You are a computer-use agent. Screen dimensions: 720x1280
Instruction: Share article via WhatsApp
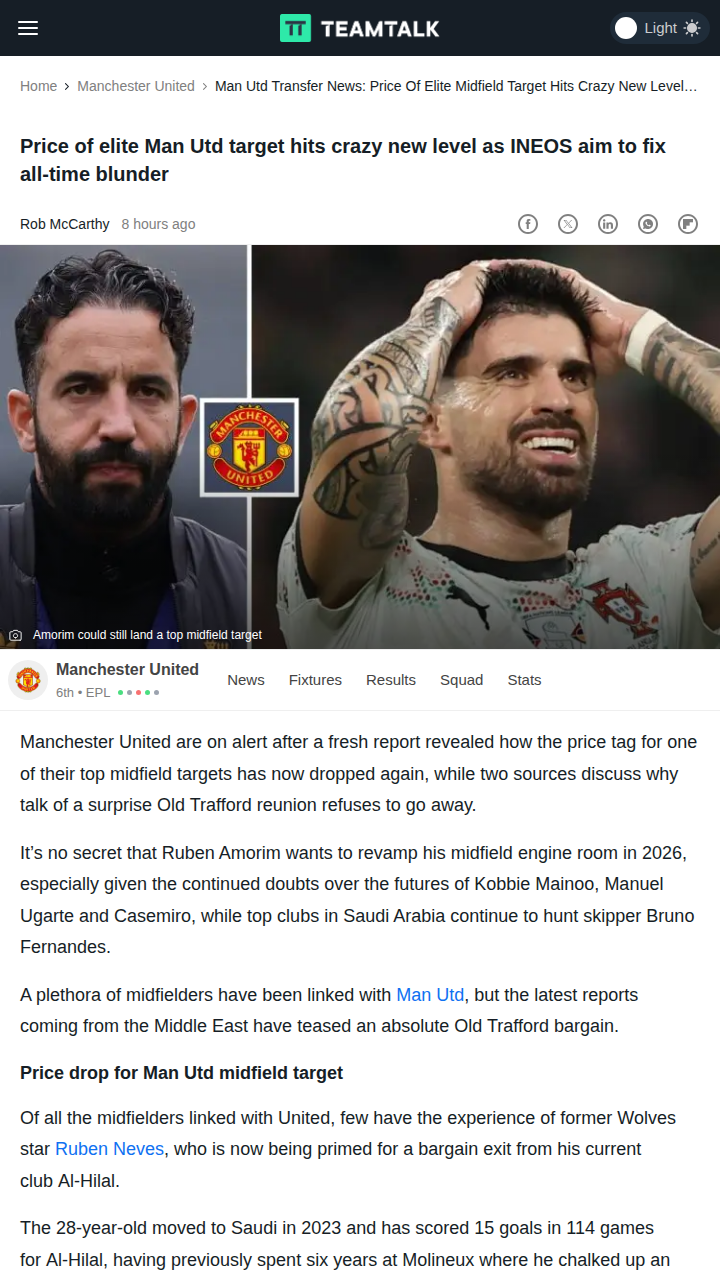(x=648, y=224)
